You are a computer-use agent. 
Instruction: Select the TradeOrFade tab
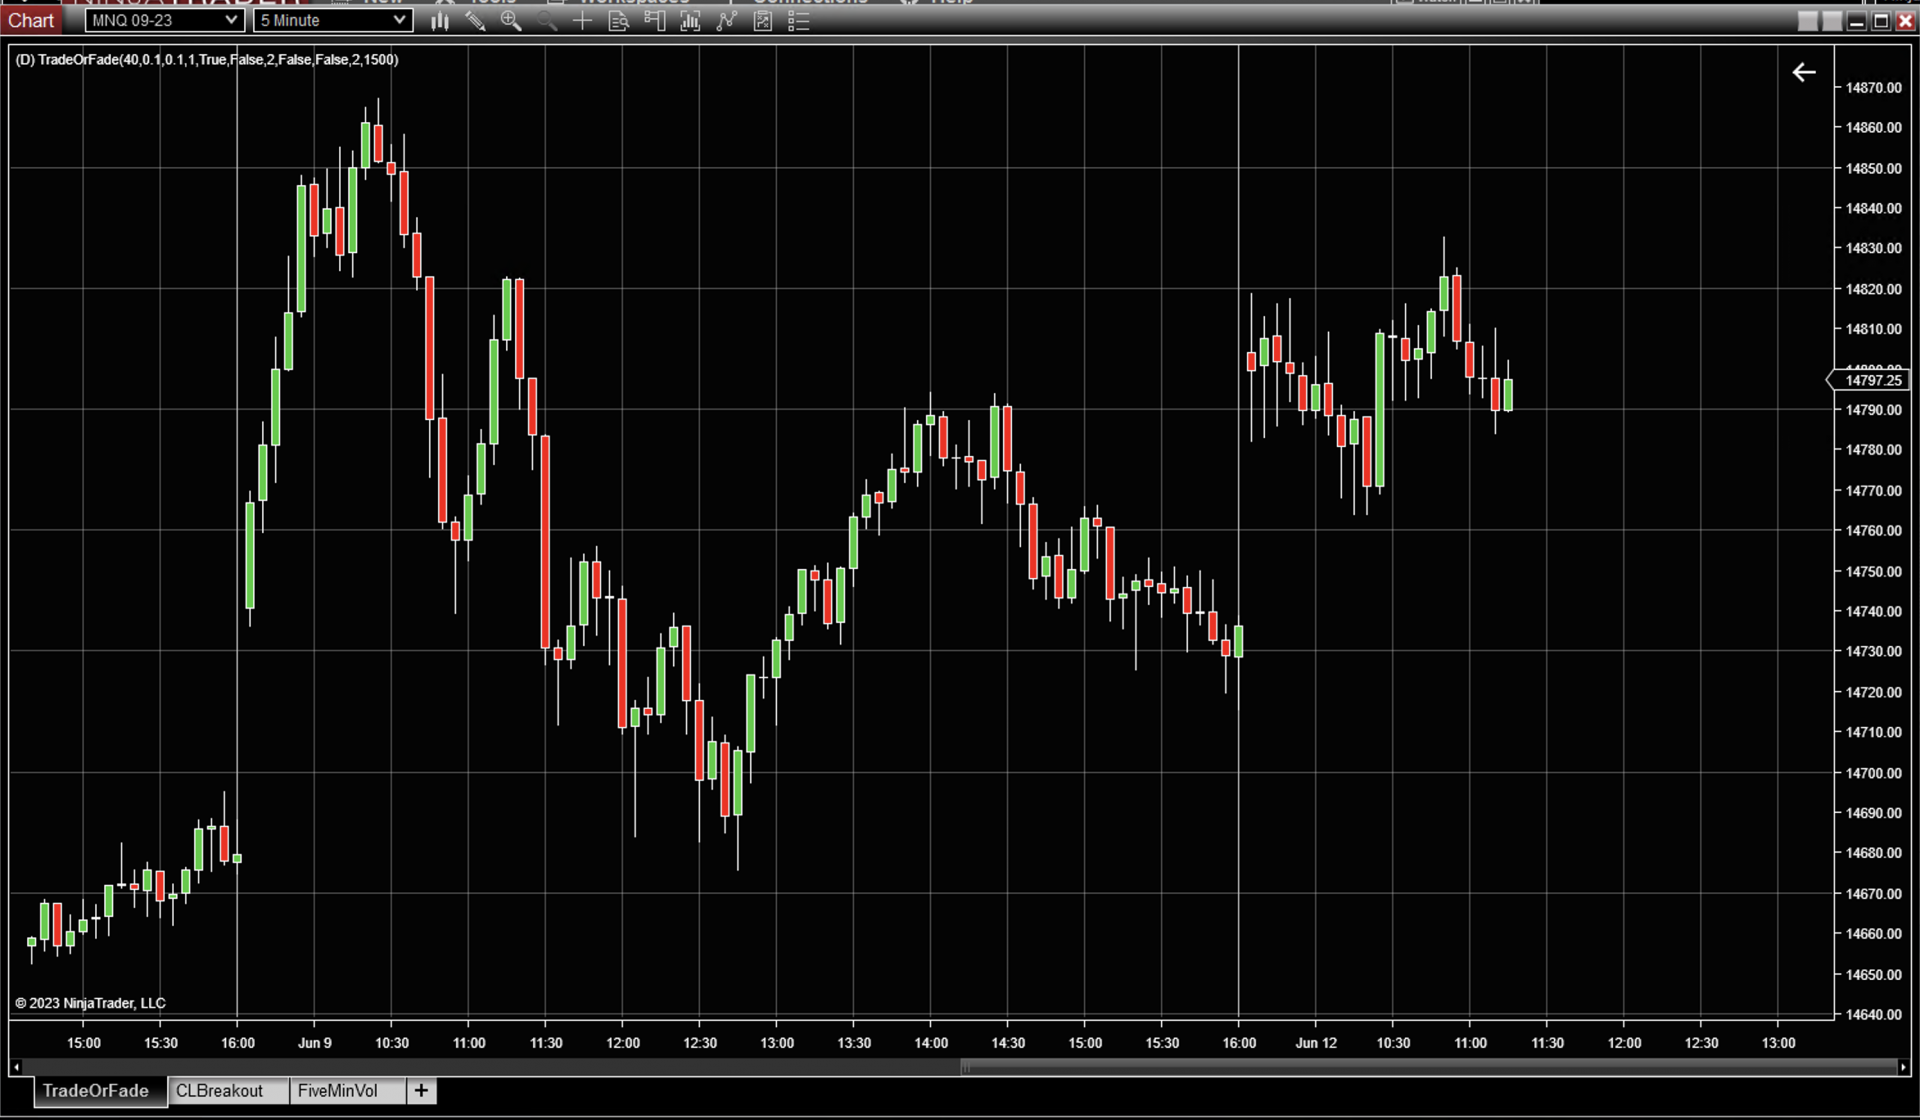(96, 1091)
